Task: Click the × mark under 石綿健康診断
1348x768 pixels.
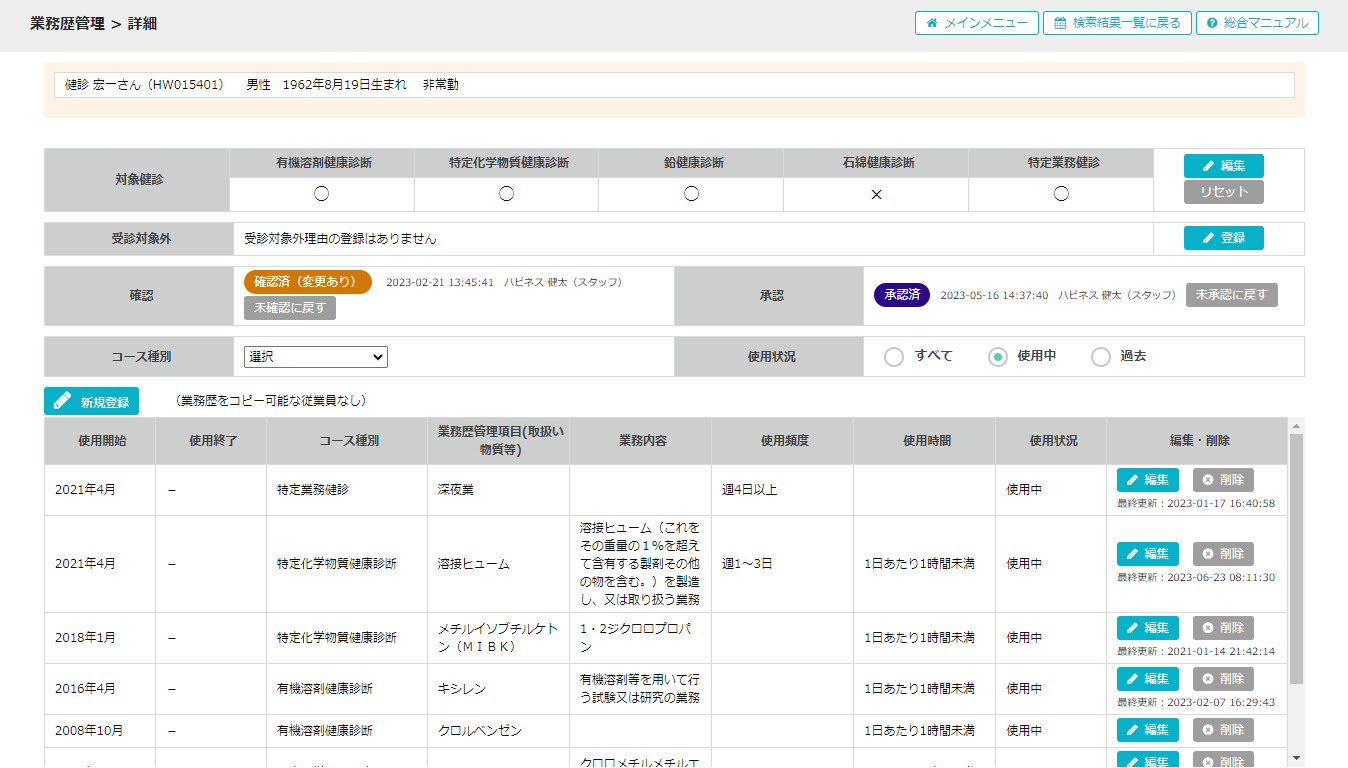Action: 876,194
